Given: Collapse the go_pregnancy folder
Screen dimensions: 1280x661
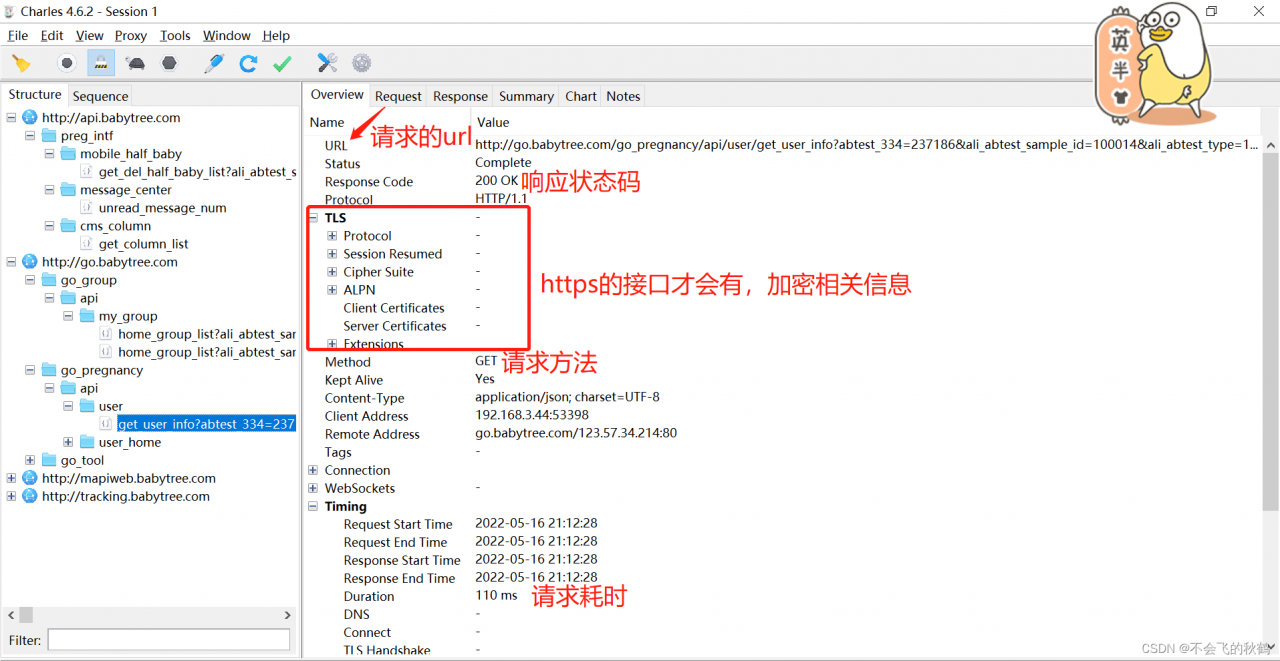Looking at the screenshot, I should tap(31, 370).
